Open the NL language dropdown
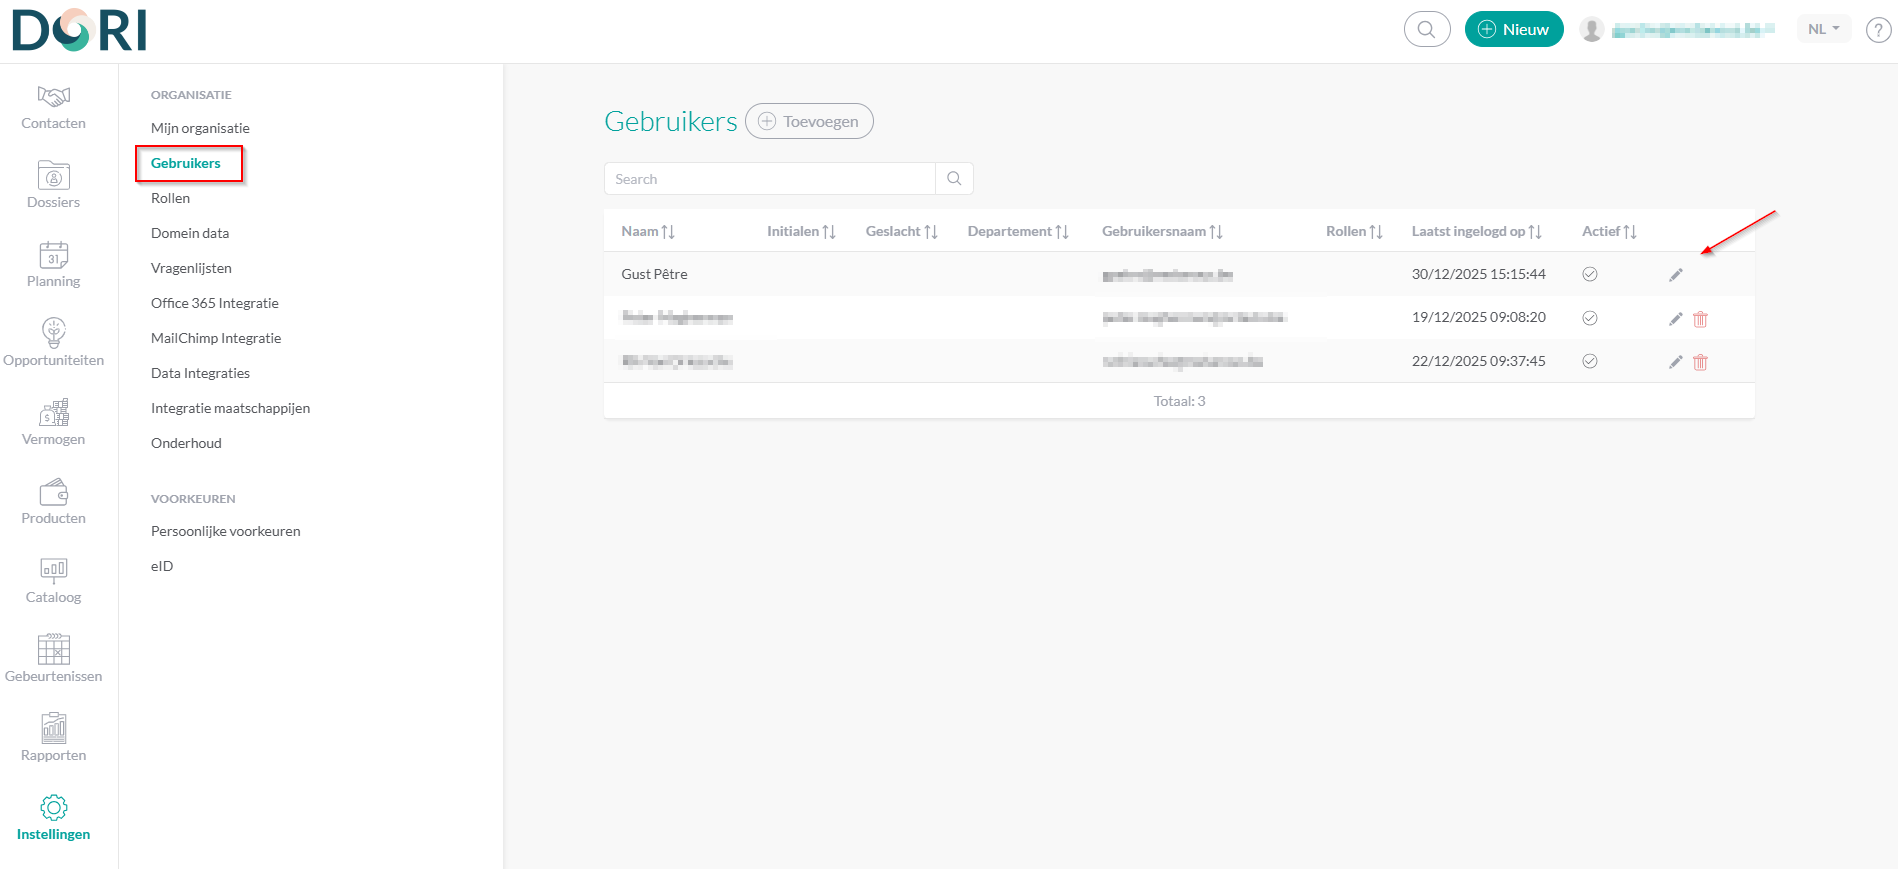The width and height of the screenshot is (1898, 869). click(x=1823, y=29)
